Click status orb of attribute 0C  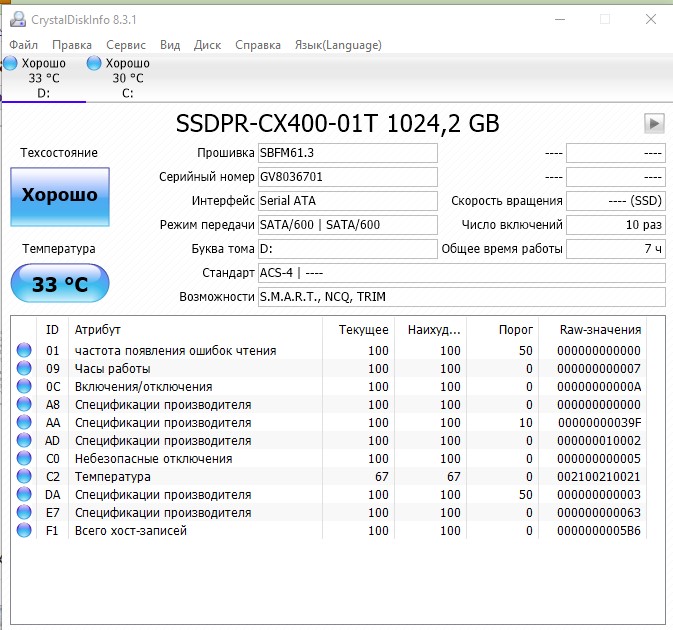(24, 386)
